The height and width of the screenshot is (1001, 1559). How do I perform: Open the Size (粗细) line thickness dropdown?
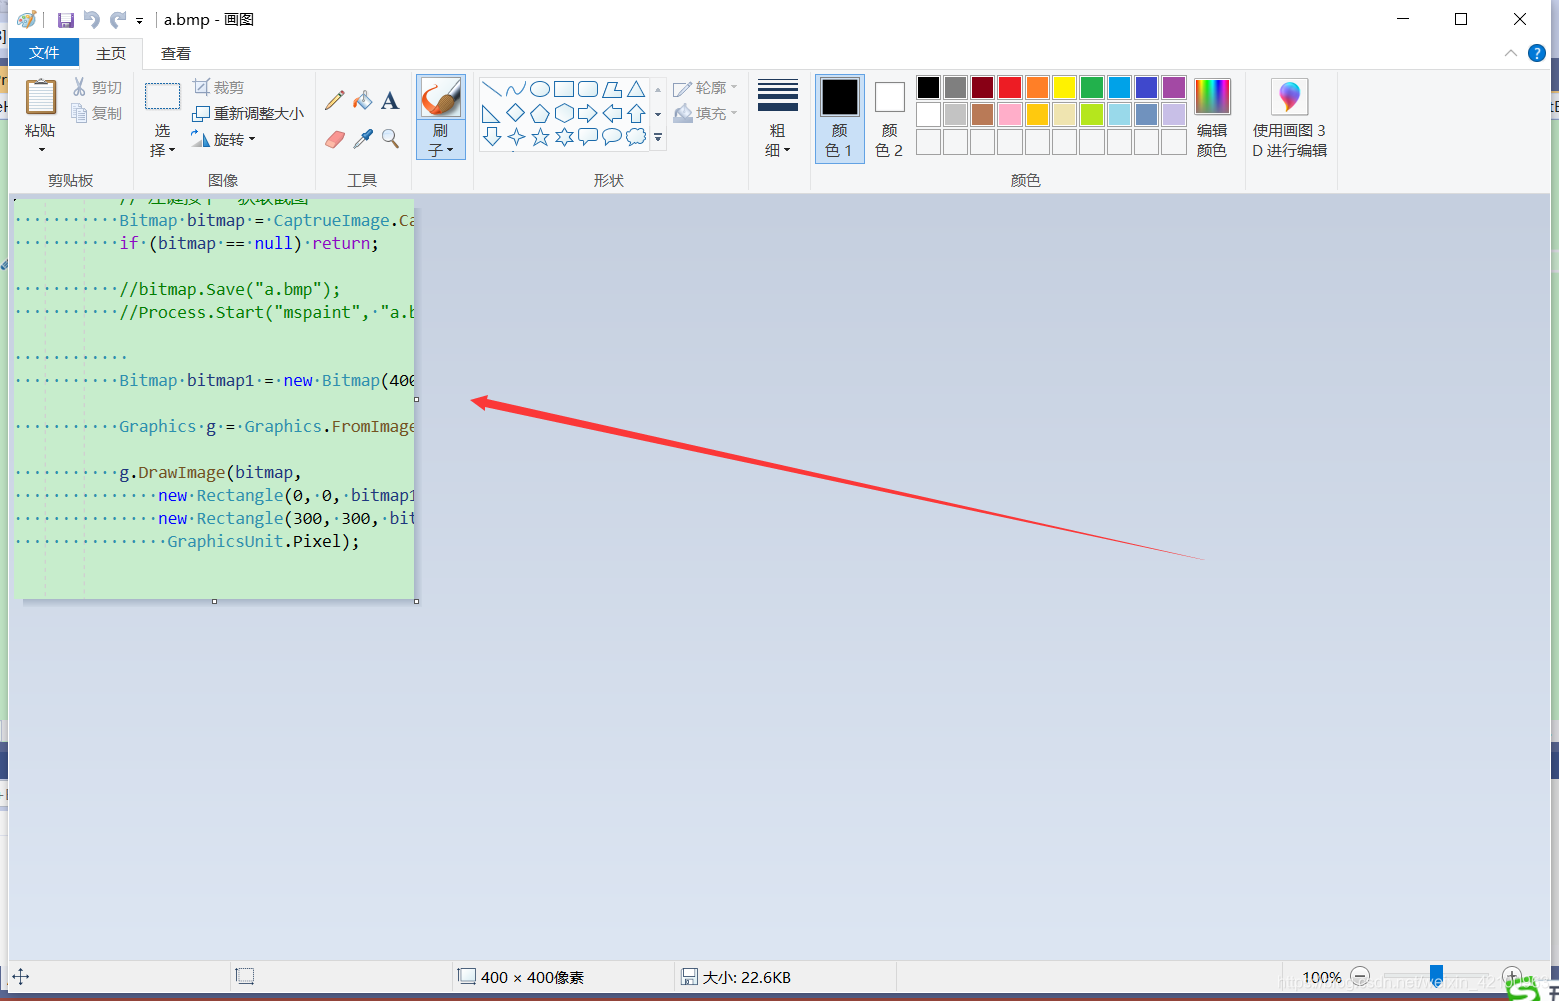778,118
